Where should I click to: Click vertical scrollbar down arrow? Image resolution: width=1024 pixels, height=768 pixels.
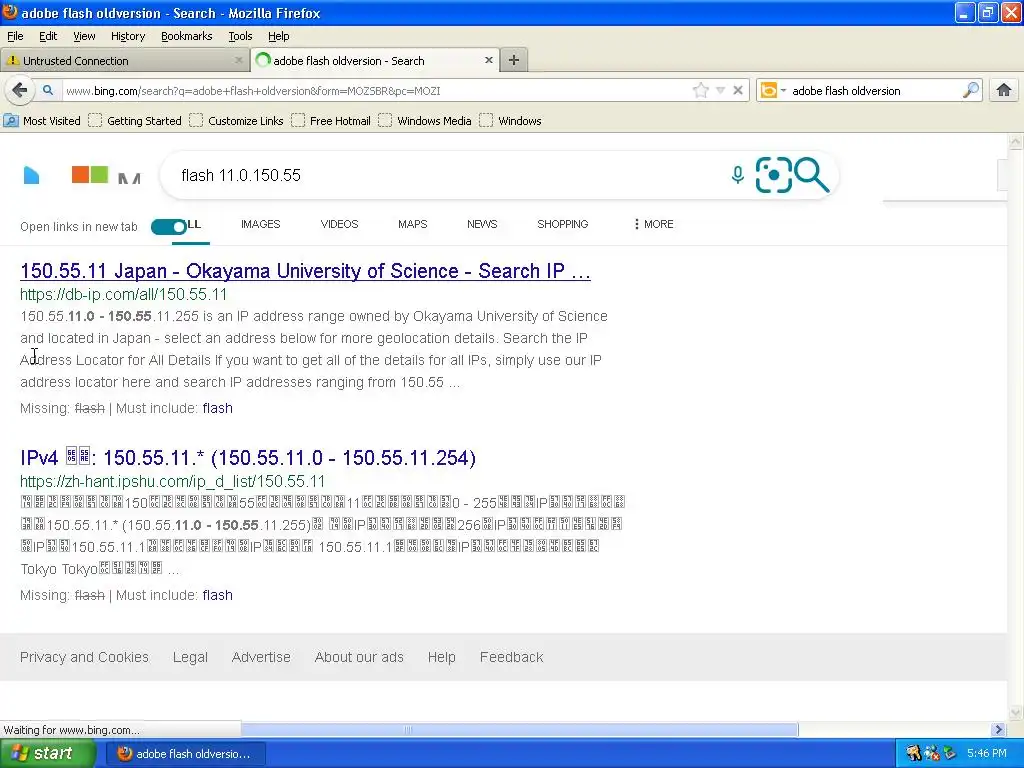(x=1016, y=712)
